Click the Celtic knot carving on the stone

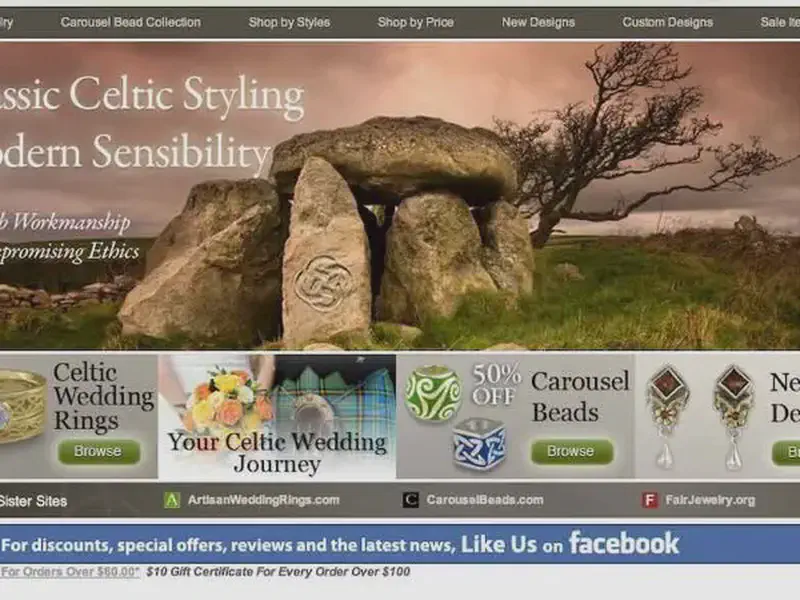tap(322, 283)
